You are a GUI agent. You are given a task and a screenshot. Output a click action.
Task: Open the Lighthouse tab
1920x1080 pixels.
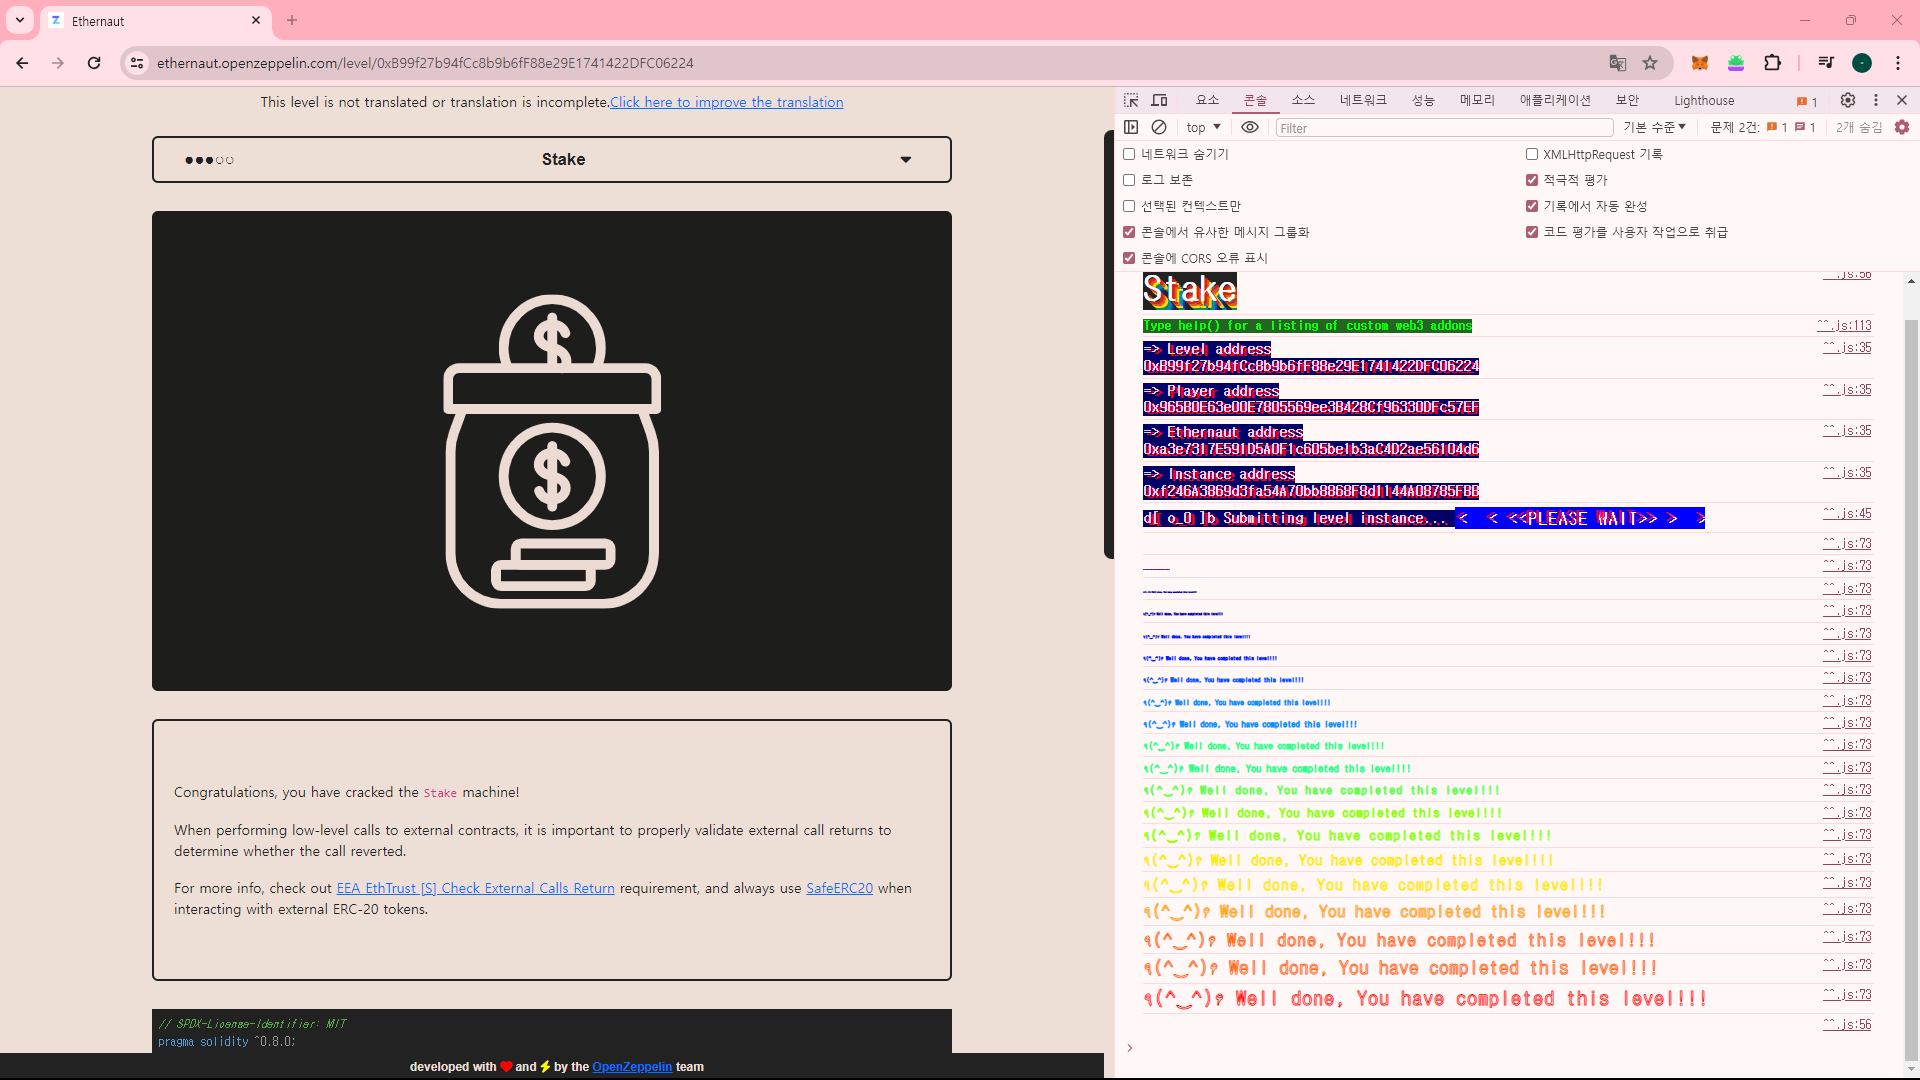point(1704,101)
